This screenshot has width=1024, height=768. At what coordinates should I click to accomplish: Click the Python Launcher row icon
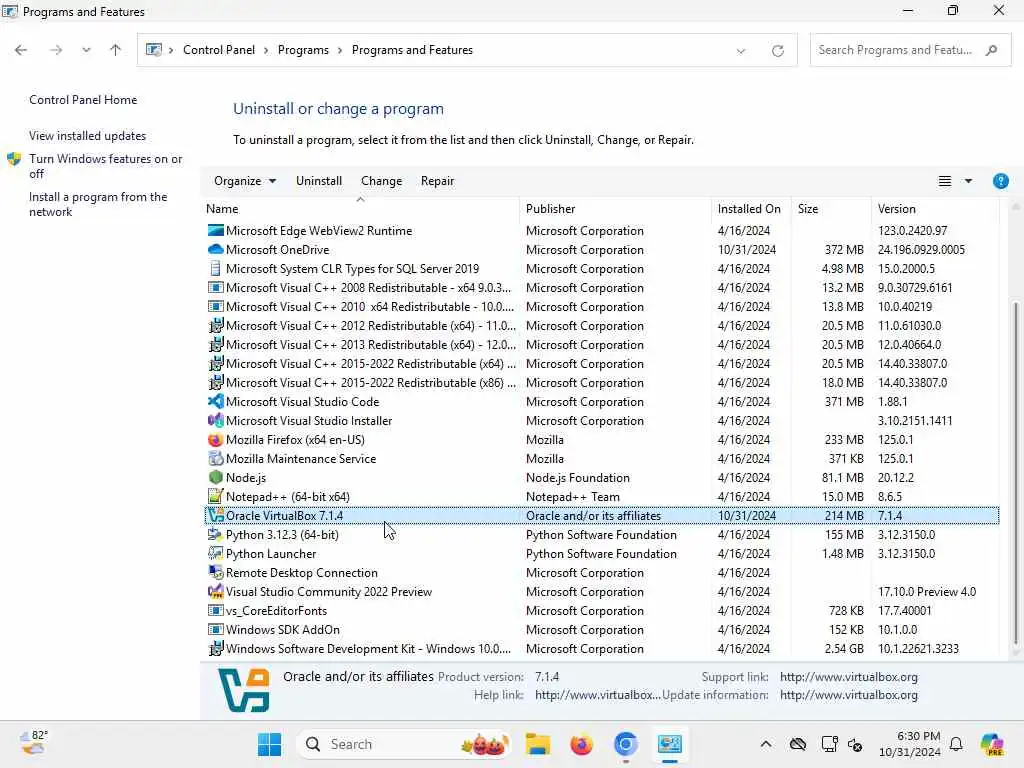[x=215, y=553]
